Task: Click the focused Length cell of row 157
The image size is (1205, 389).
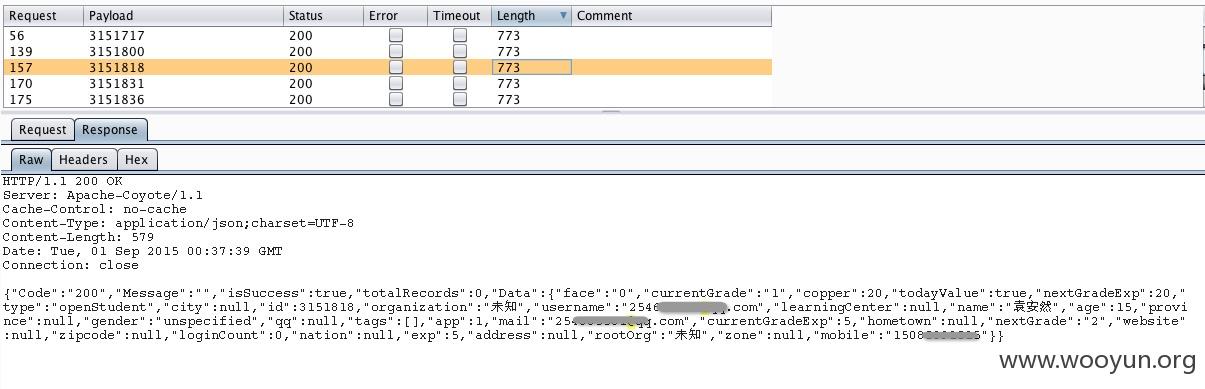Action: [532, 67]
